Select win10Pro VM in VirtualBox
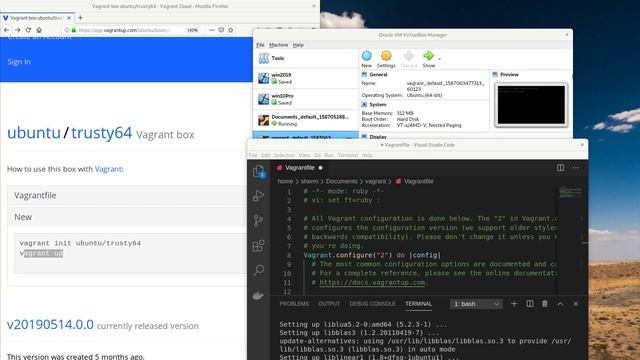 tap(306, 99)
